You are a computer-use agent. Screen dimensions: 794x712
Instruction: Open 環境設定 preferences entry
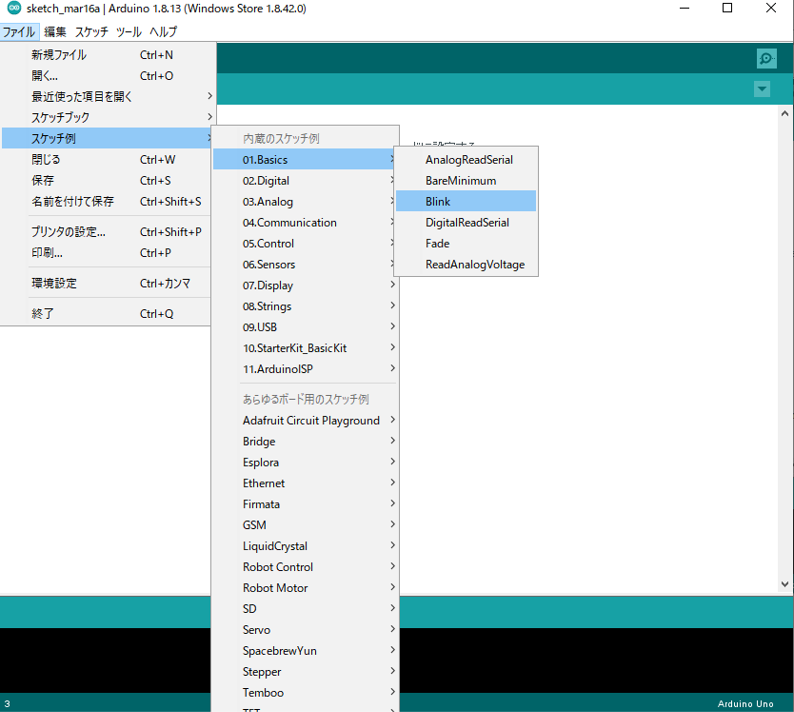click(106, 283)
